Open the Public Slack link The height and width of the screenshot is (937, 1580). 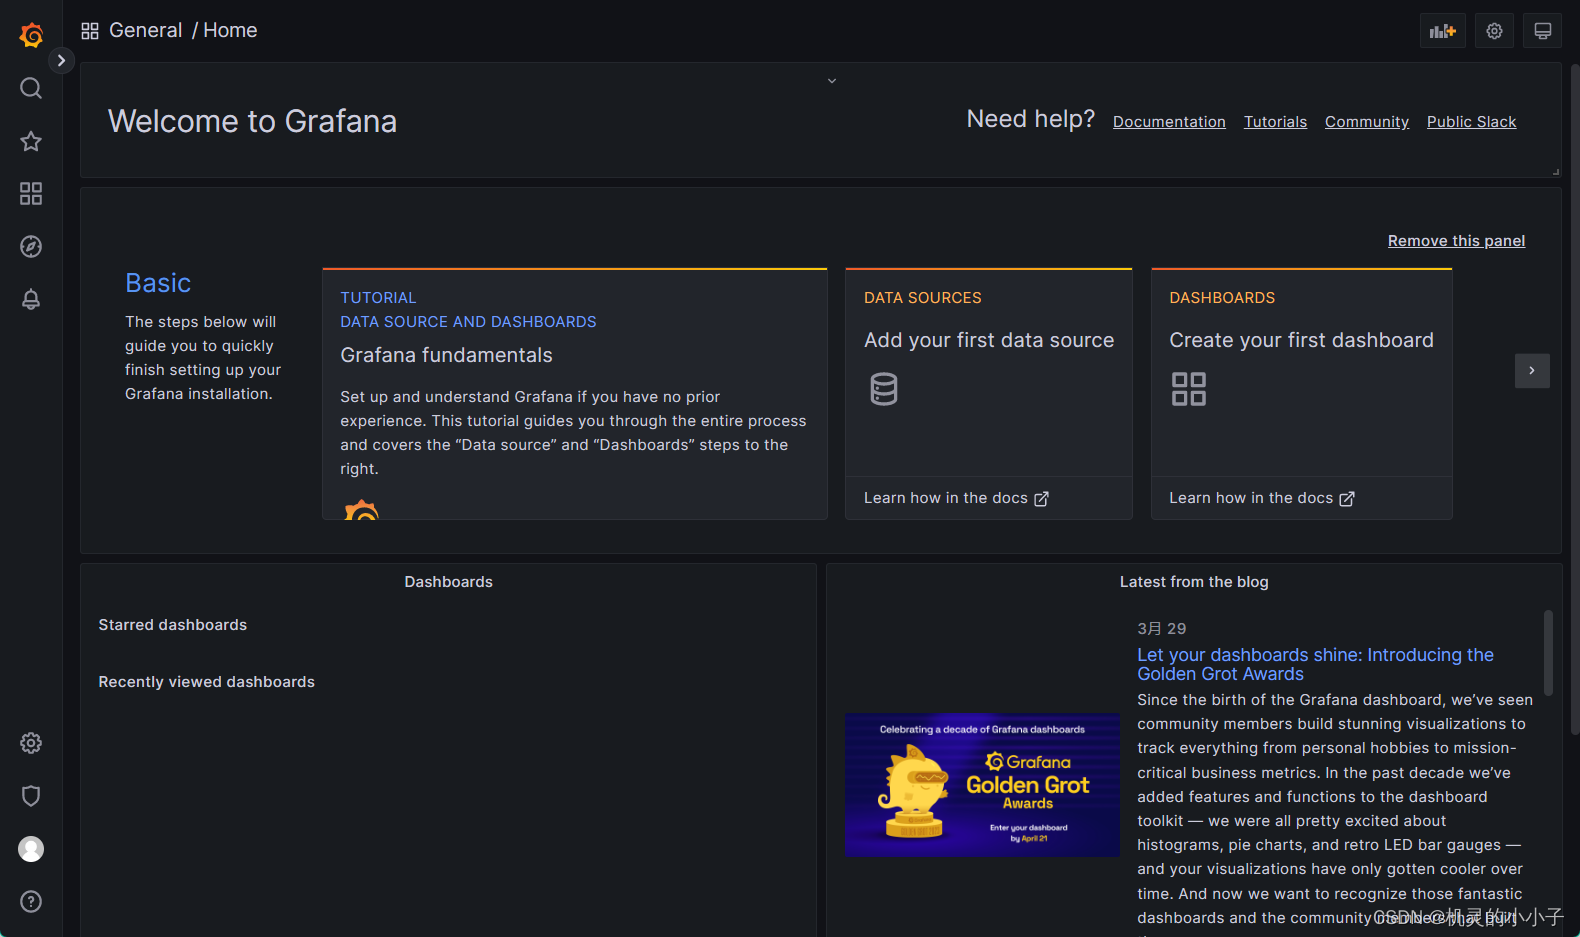point(1471,122)
